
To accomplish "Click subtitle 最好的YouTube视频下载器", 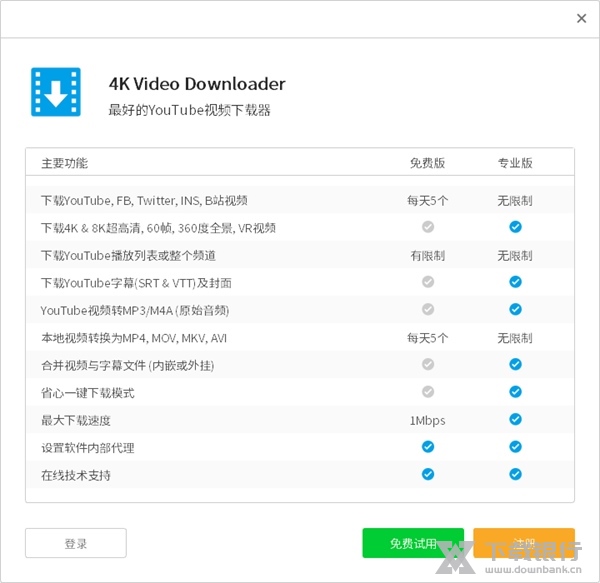I will (x=189, y=110).
